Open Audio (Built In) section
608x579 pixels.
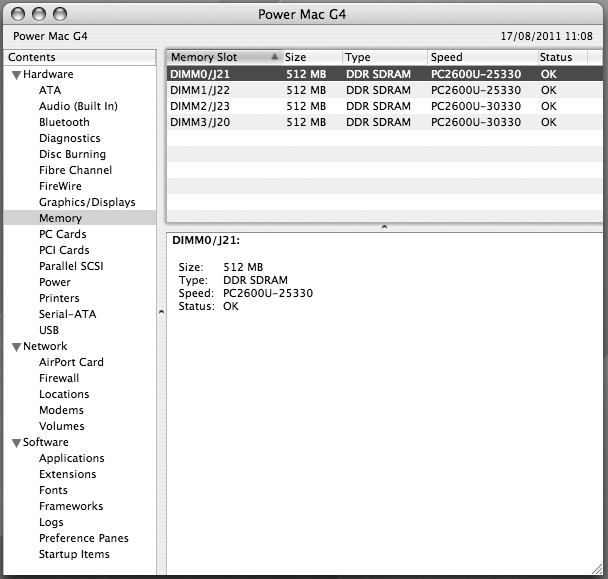click(78, 106)
